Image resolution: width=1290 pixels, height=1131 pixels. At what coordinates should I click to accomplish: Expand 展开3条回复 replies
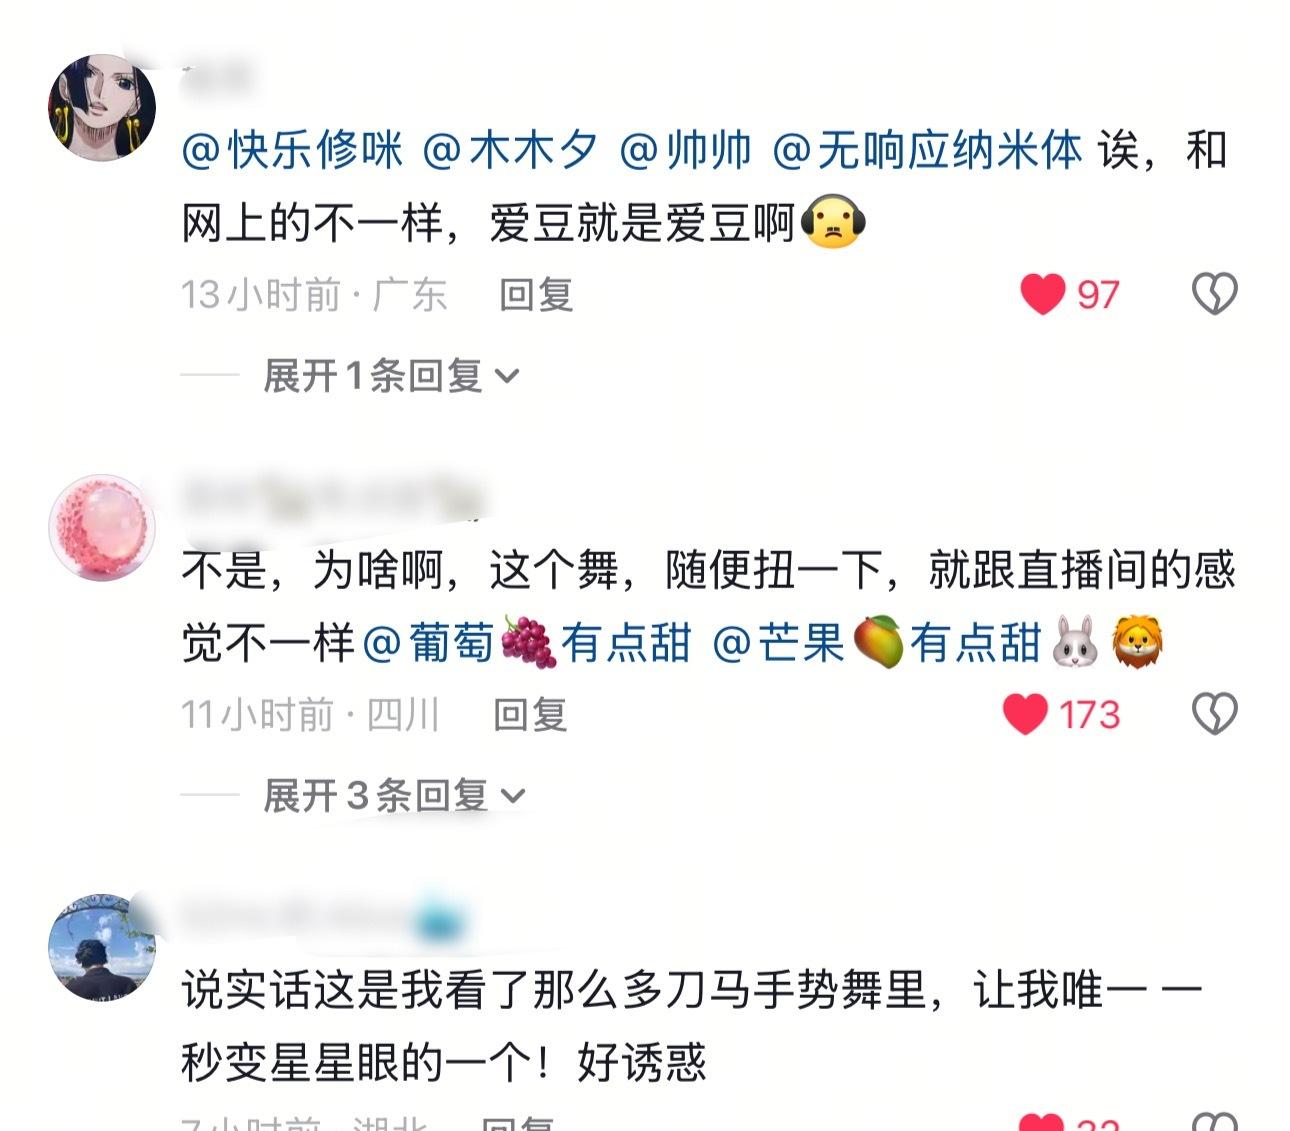(x=394, y=796)
